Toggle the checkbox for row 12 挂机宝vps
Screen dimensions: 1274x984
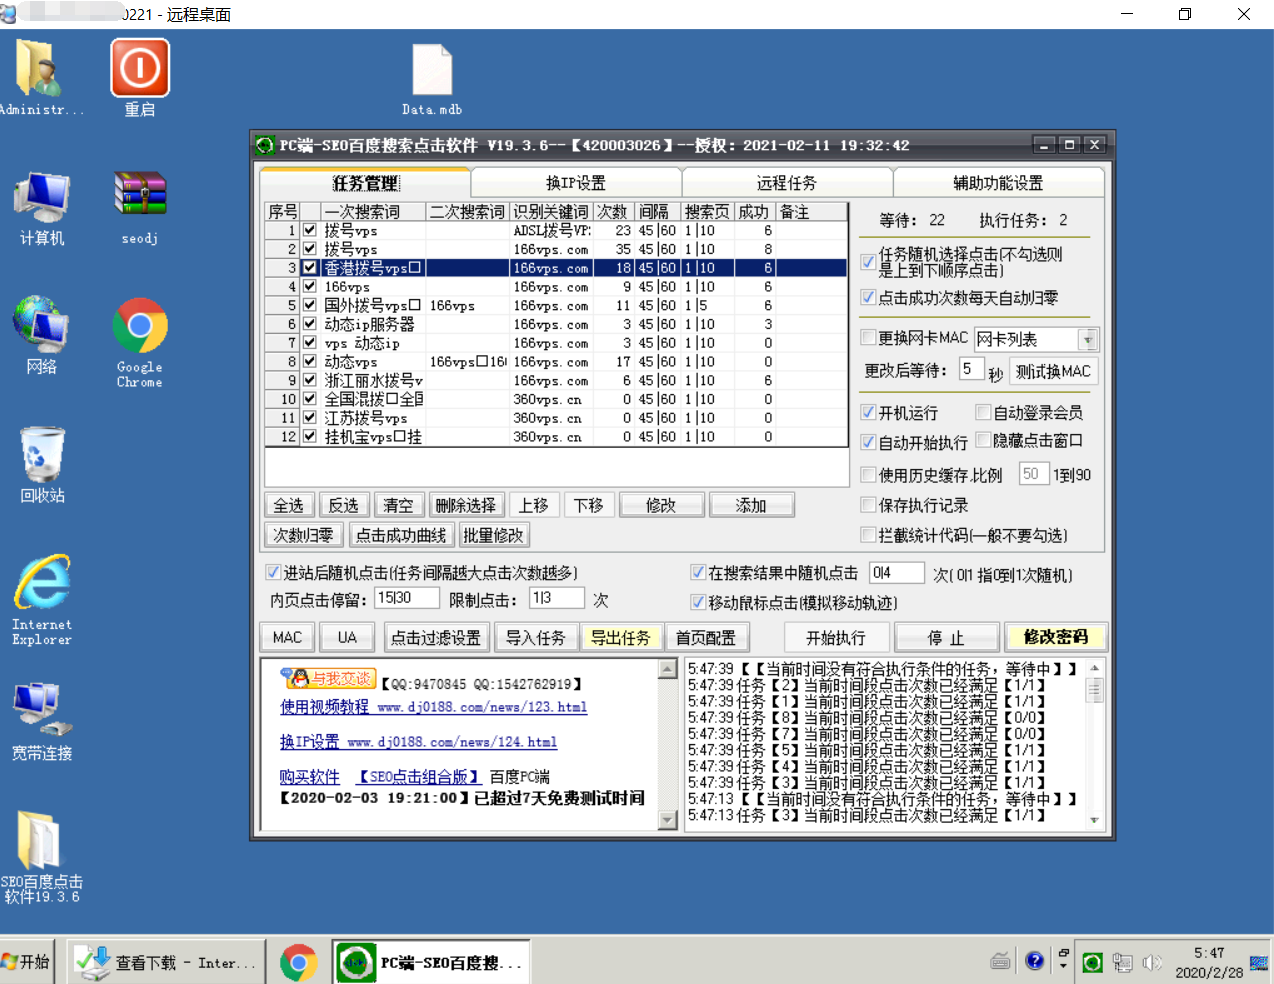(x=310, y=437)
